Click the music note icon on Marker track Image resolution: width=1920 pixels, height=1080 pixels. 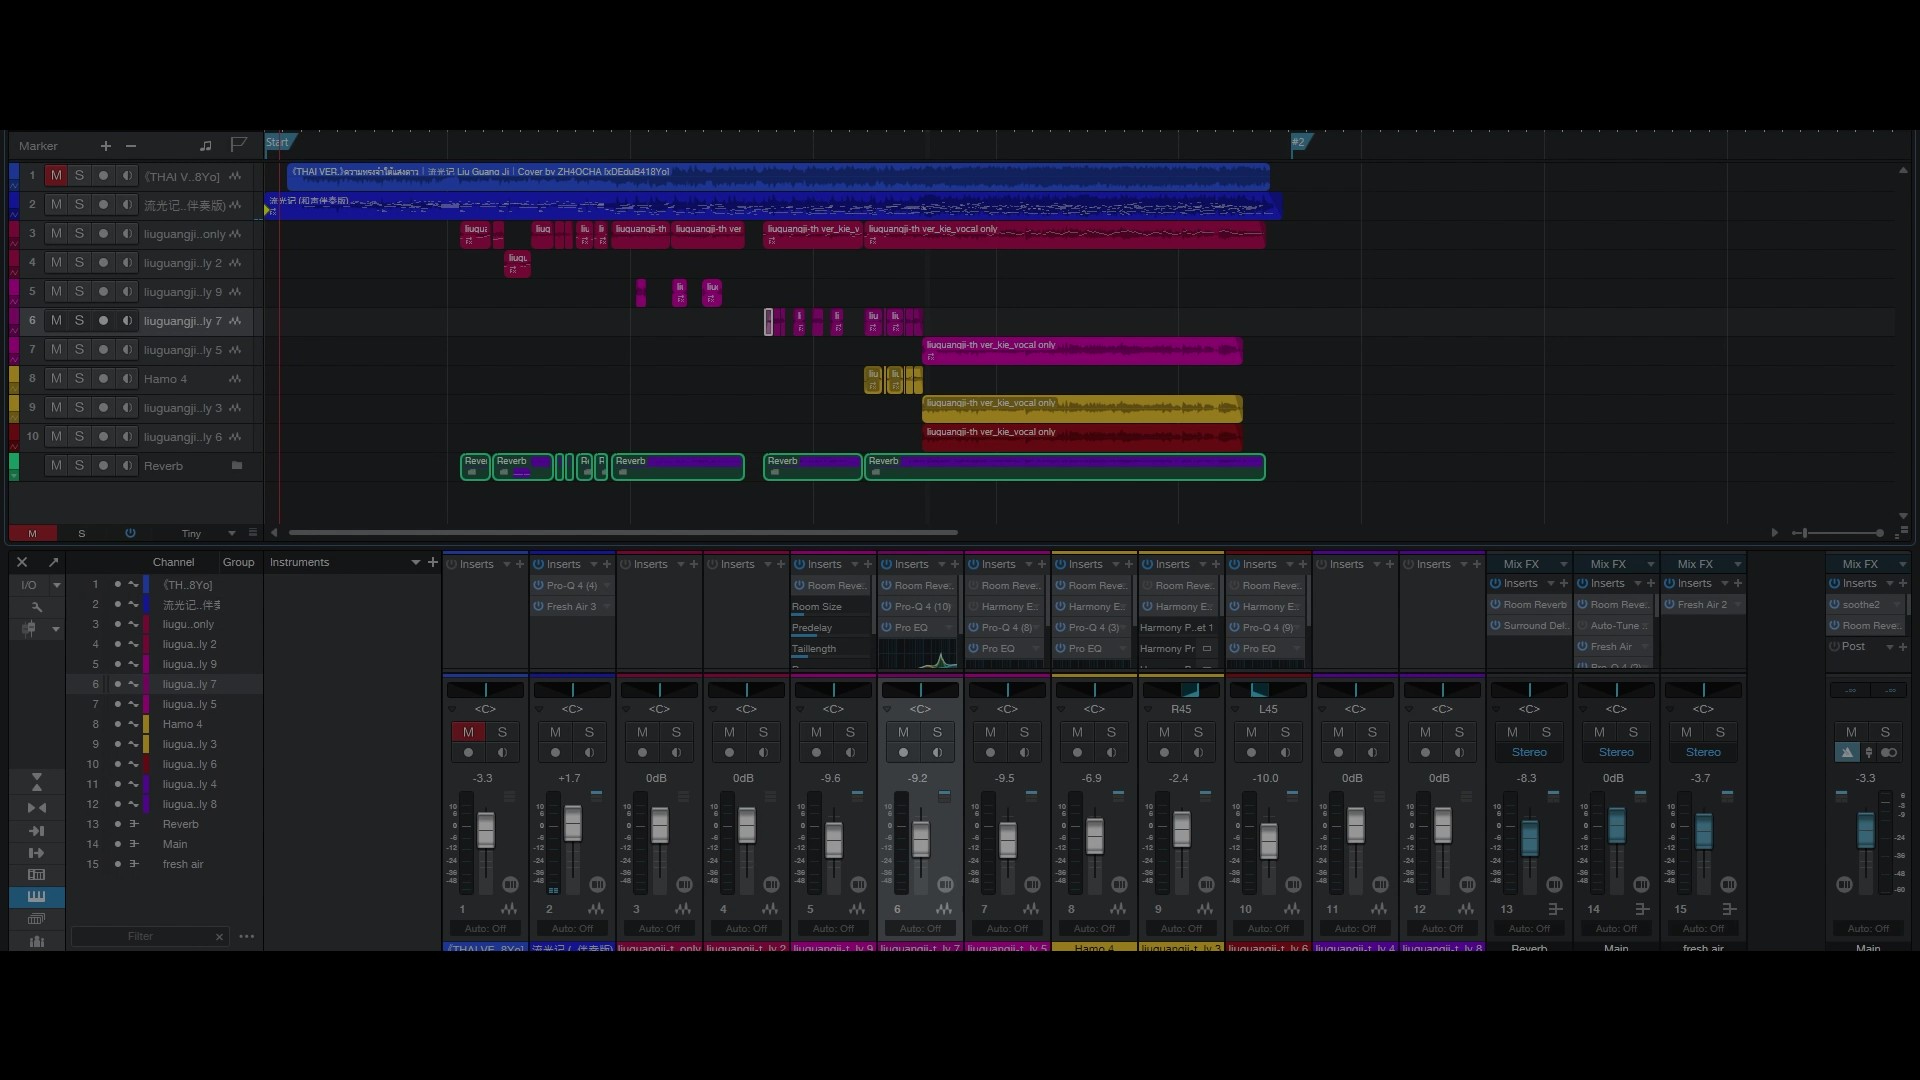pos(206,146)
